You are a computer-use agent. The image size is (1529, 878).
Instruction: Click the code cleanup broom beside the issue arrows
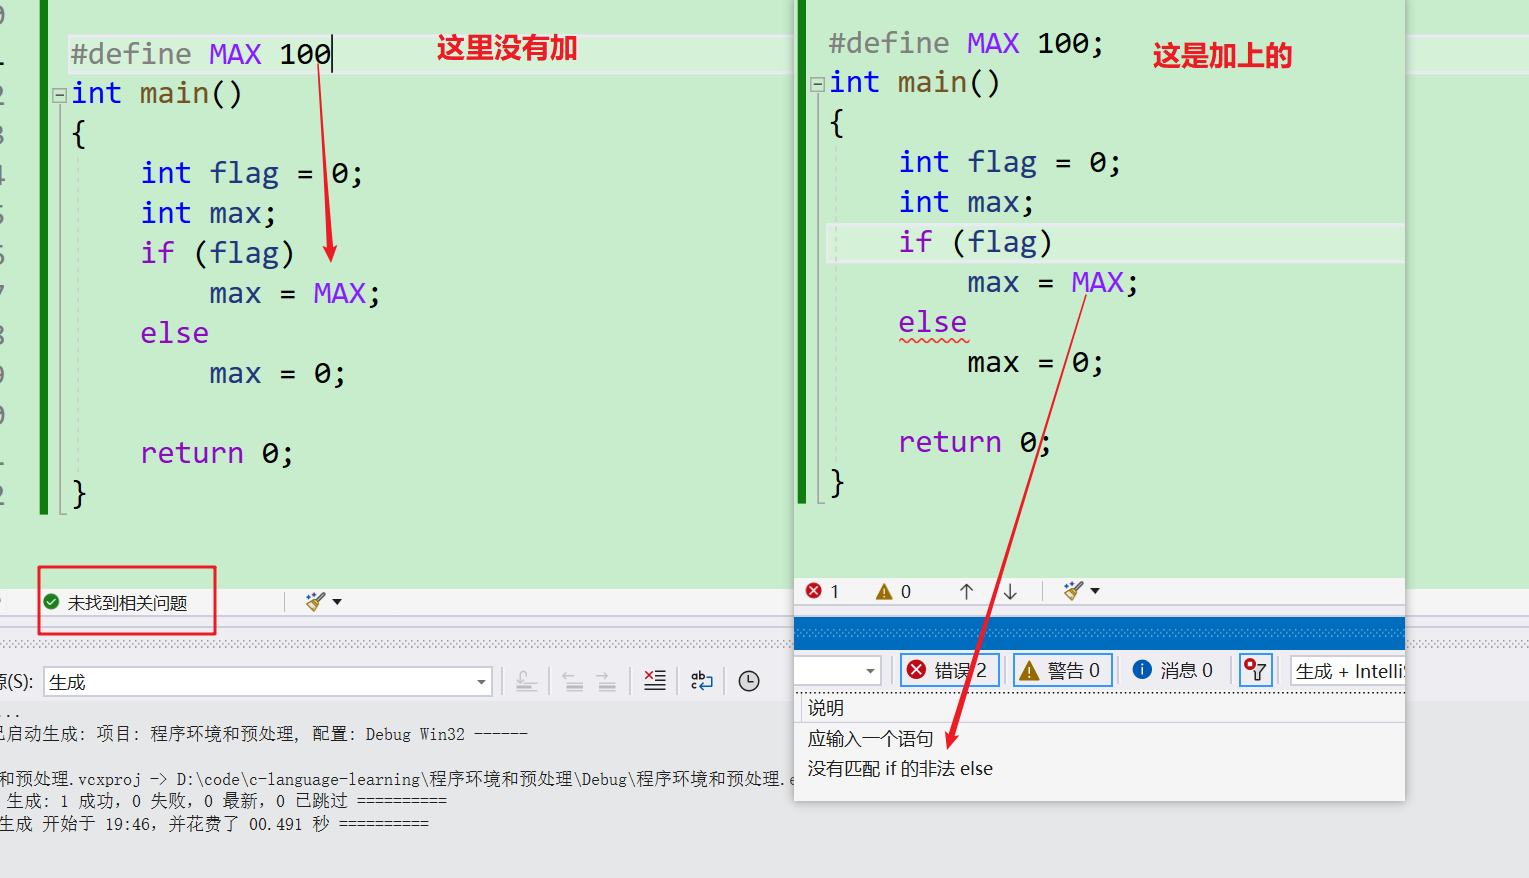(1073, 591)
